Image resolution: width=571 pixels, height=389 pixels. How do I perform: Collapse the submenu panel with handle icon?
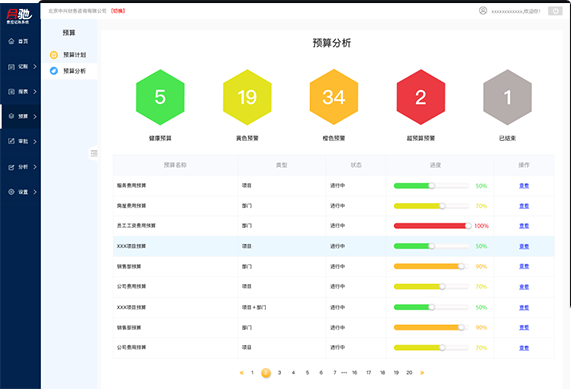pos(94,153)
